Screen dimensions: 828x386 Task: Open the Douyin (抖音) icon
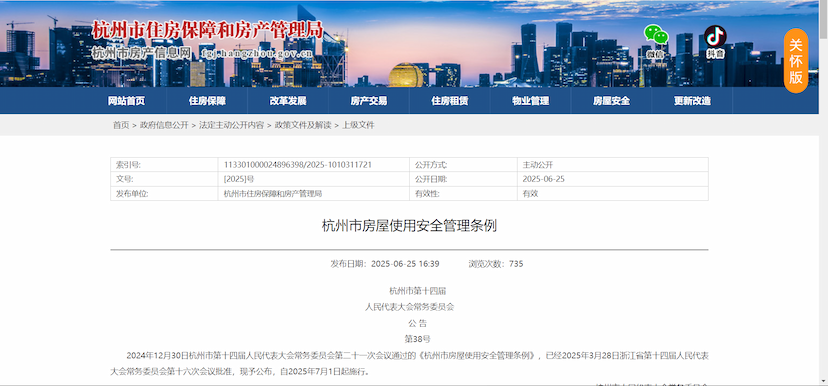716,41
